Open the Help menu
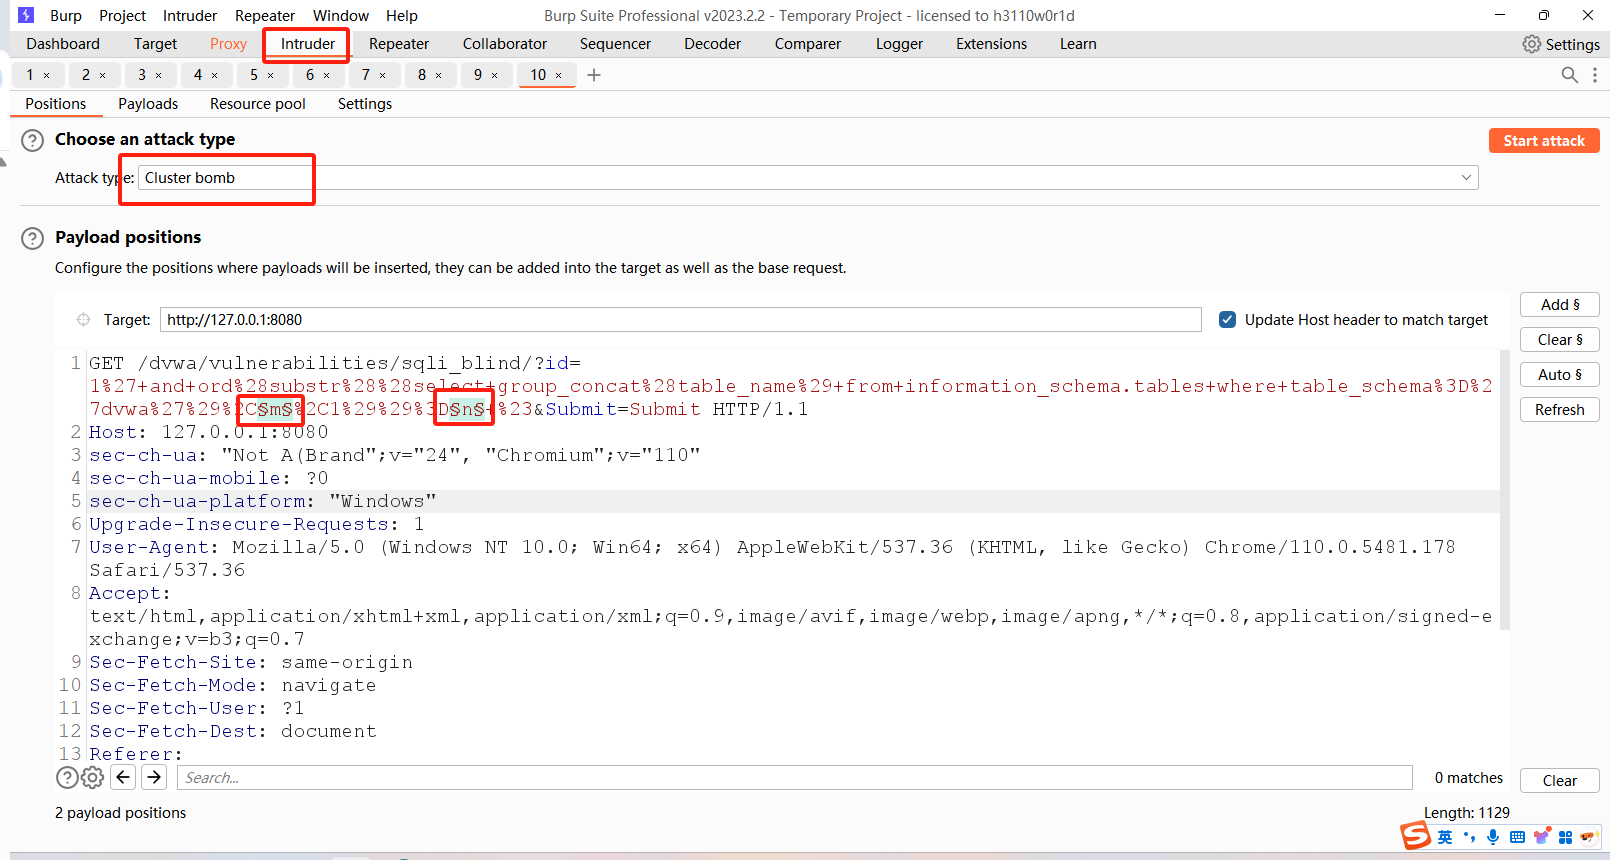 pos(402,16)
